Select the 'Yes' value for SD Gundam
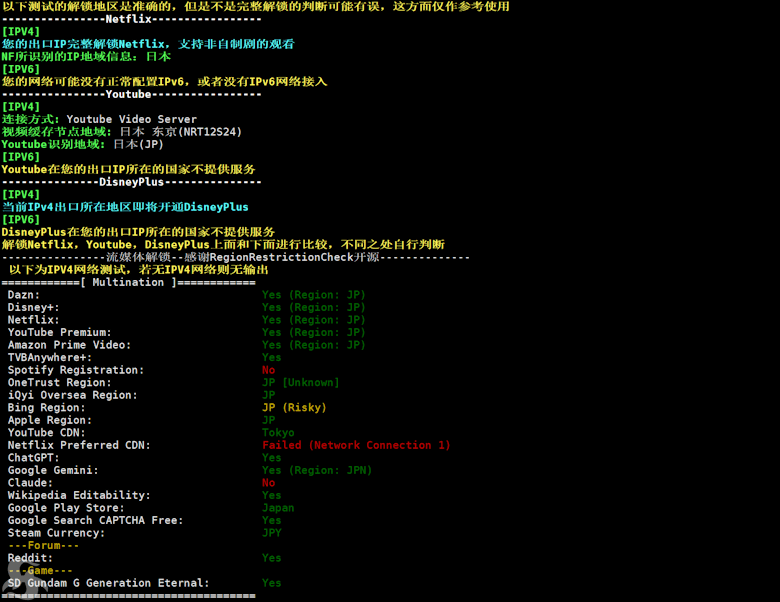This screenshot has height=602, width=780. 272,583
